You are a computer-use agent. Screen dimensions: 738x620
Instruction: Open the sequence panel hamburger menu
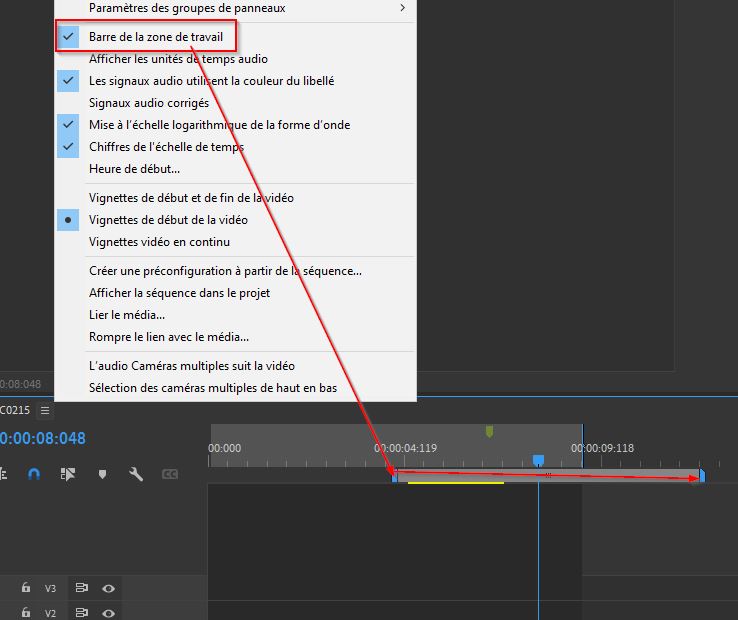pos(45,410)
